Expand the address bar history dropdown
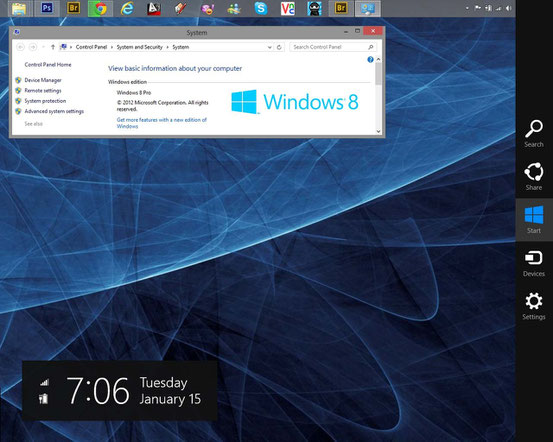Image resolution: width=553 pixels, height=442 pixels. 269,47
